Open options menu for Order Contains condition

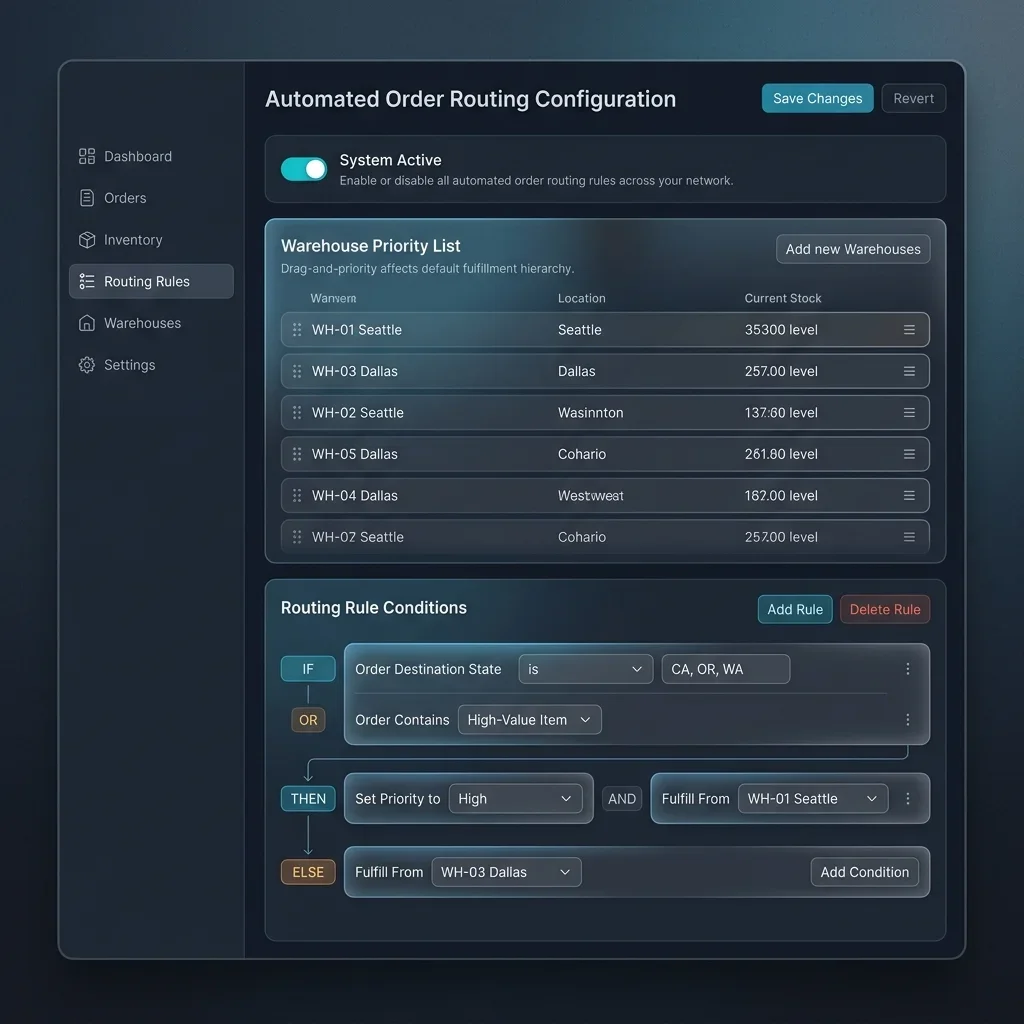908,720
